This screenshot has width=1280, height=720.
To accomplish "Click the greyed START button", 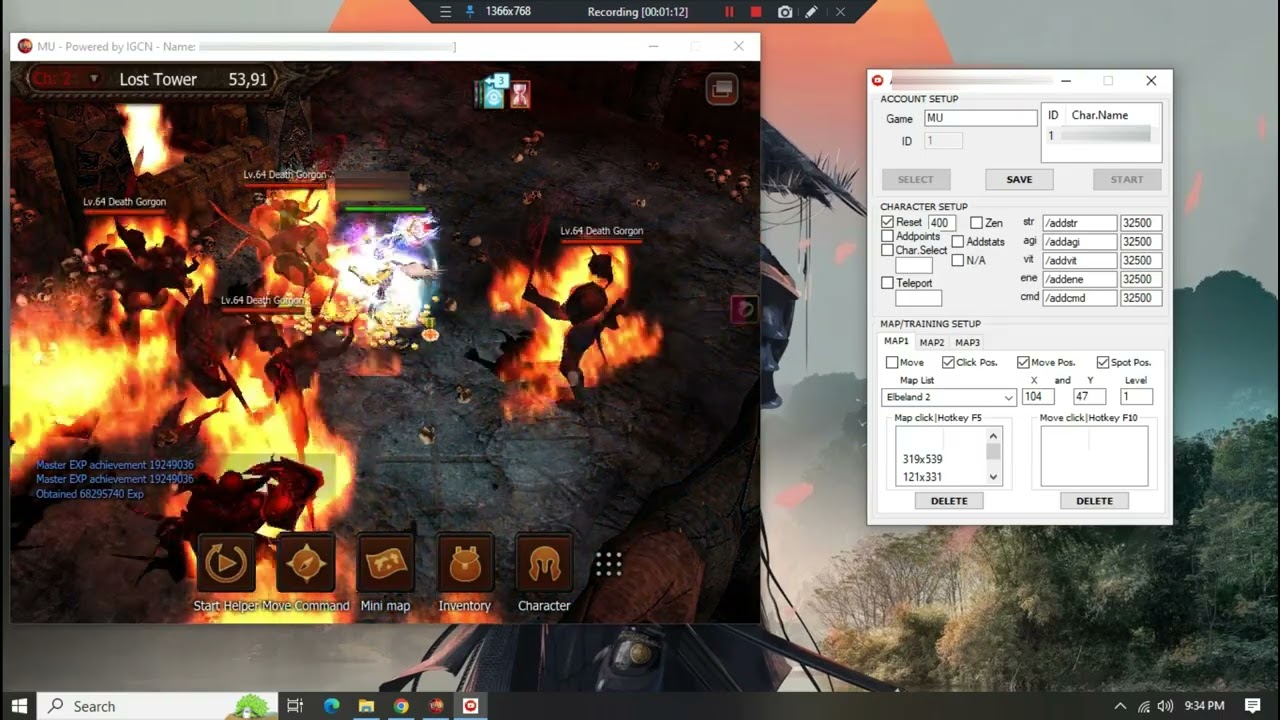I will [1126, 180].
